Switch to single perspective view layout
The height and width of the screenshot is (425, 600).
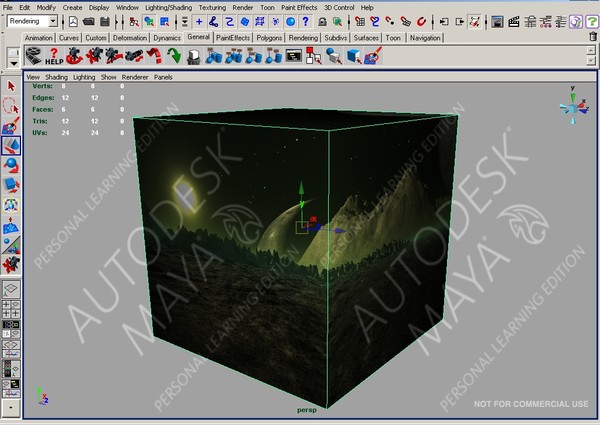click(x=11, y=289)
